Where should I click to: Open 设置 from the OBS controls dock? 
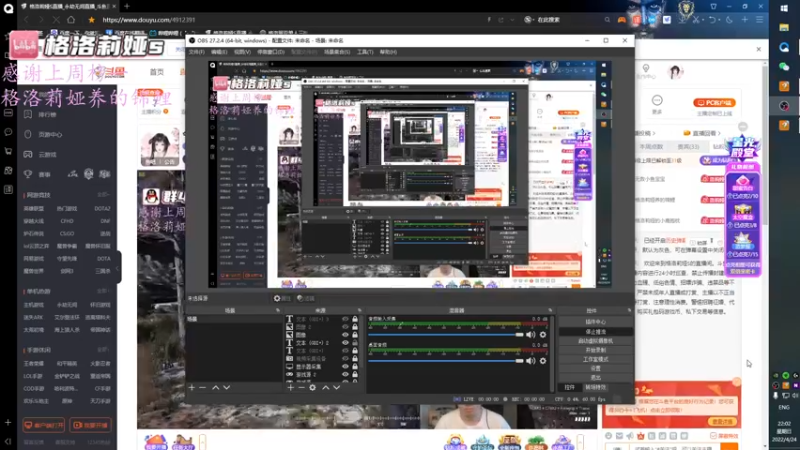(x=595, y=368)
